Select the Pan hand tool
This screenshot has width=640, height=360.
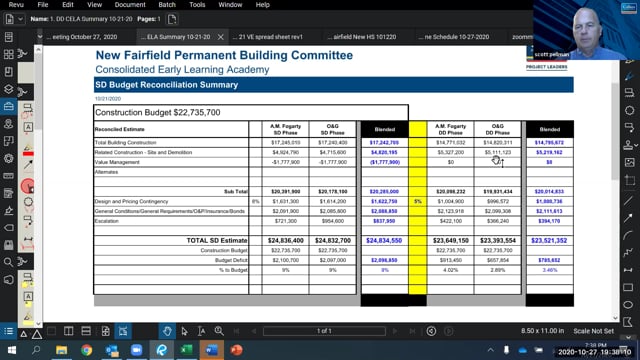click(167, 331)
